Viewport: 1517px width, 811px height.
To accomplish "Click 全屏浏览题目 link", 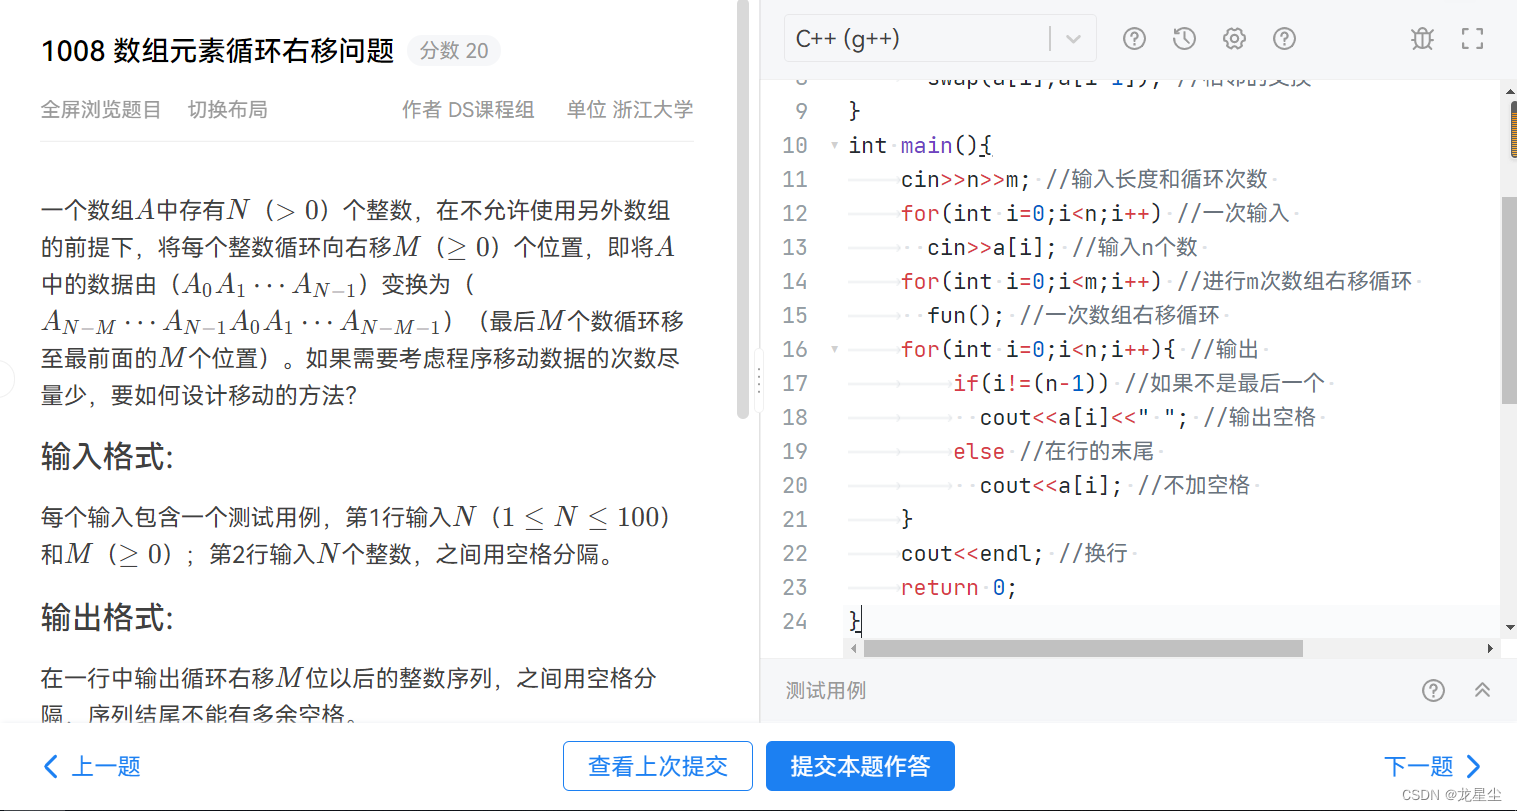I will 101,110.
